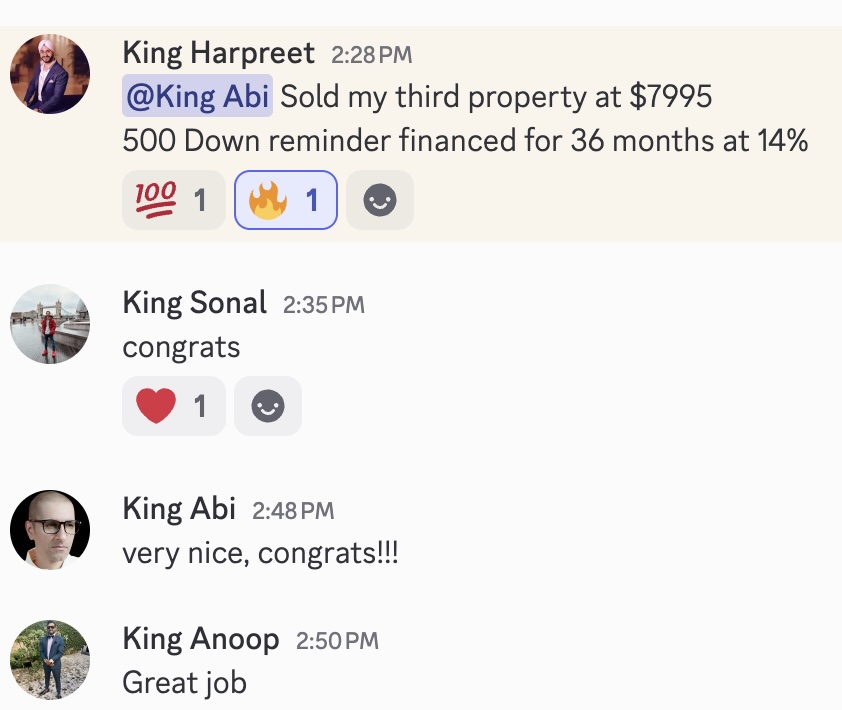
Task: Click the 2:50 PM message timestamp
Action: click(337, 641)
